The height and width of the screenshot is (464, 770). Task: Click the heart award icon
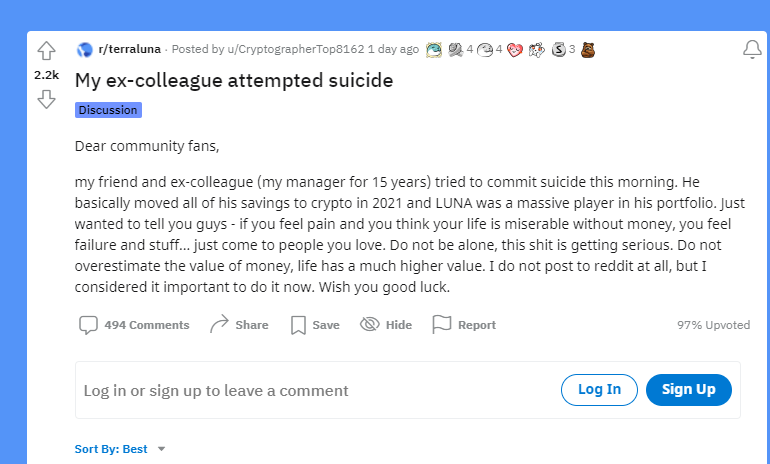(515, 49)
